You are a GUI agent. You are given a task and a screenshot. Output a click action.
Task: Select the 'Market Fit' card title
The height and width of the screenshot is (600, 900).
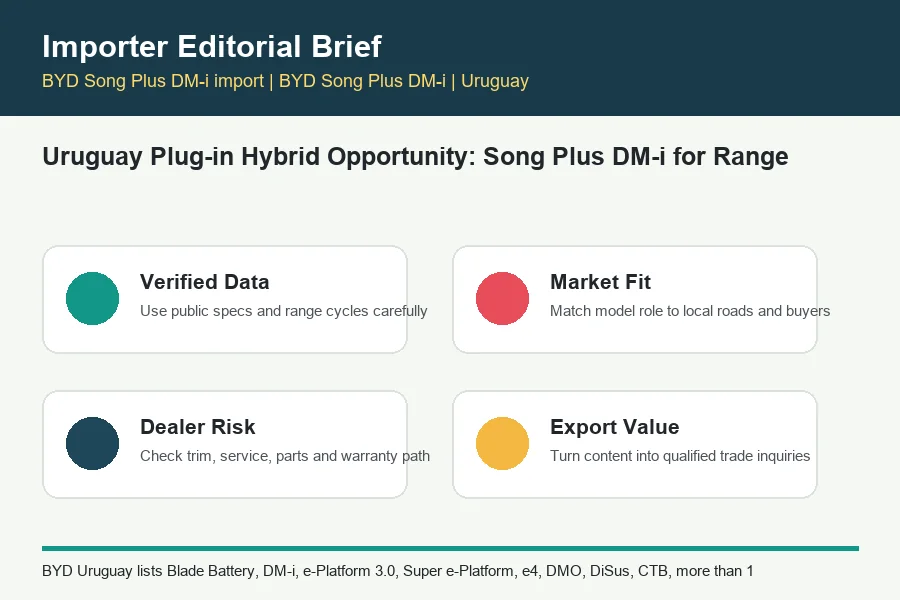pos(600,282)
